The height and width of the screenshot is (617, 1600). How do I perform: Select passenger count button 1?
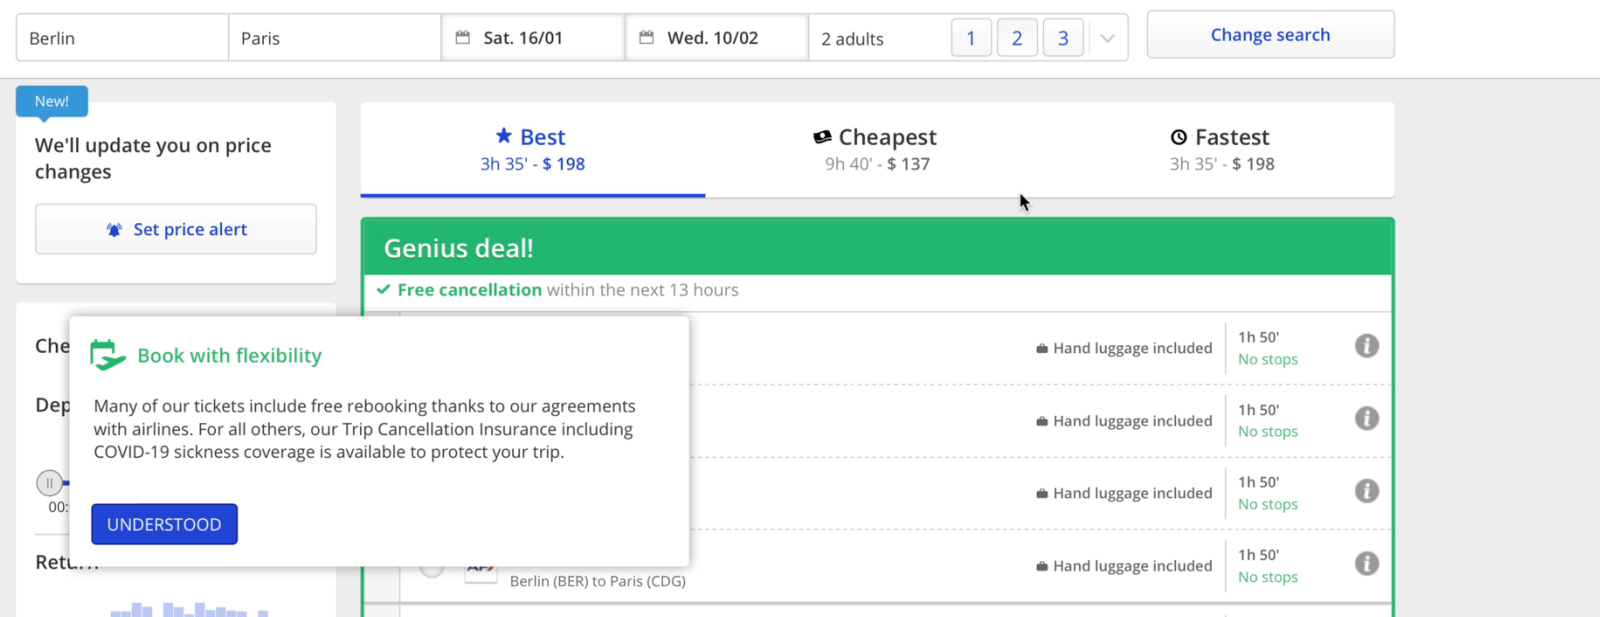click(971, 38)
